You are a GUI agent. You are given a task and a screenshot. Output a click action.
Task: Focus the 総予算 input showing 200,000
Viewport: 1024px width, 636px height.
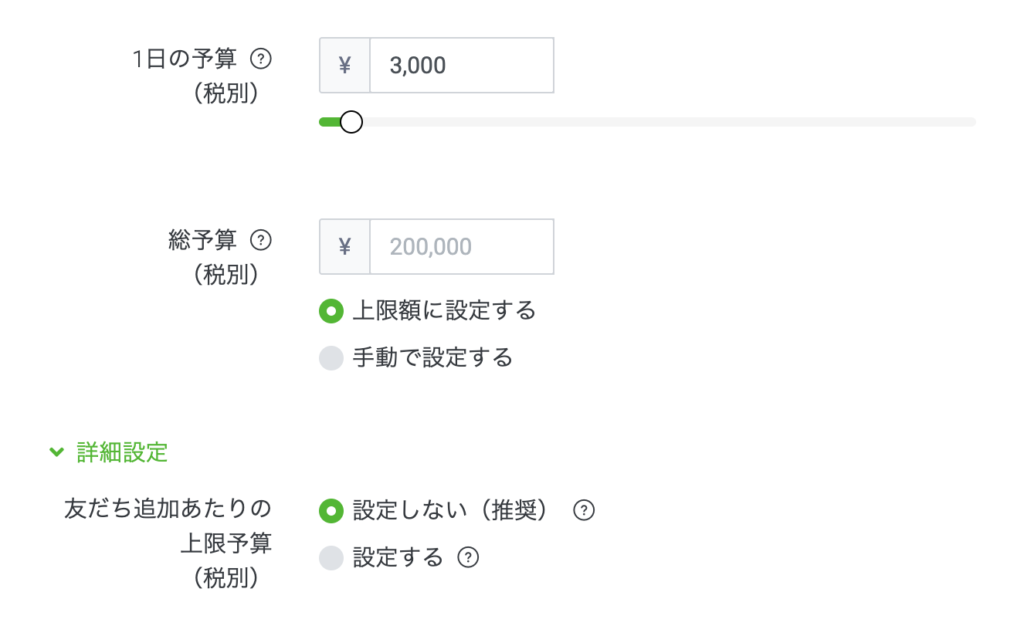pos(462,247)
